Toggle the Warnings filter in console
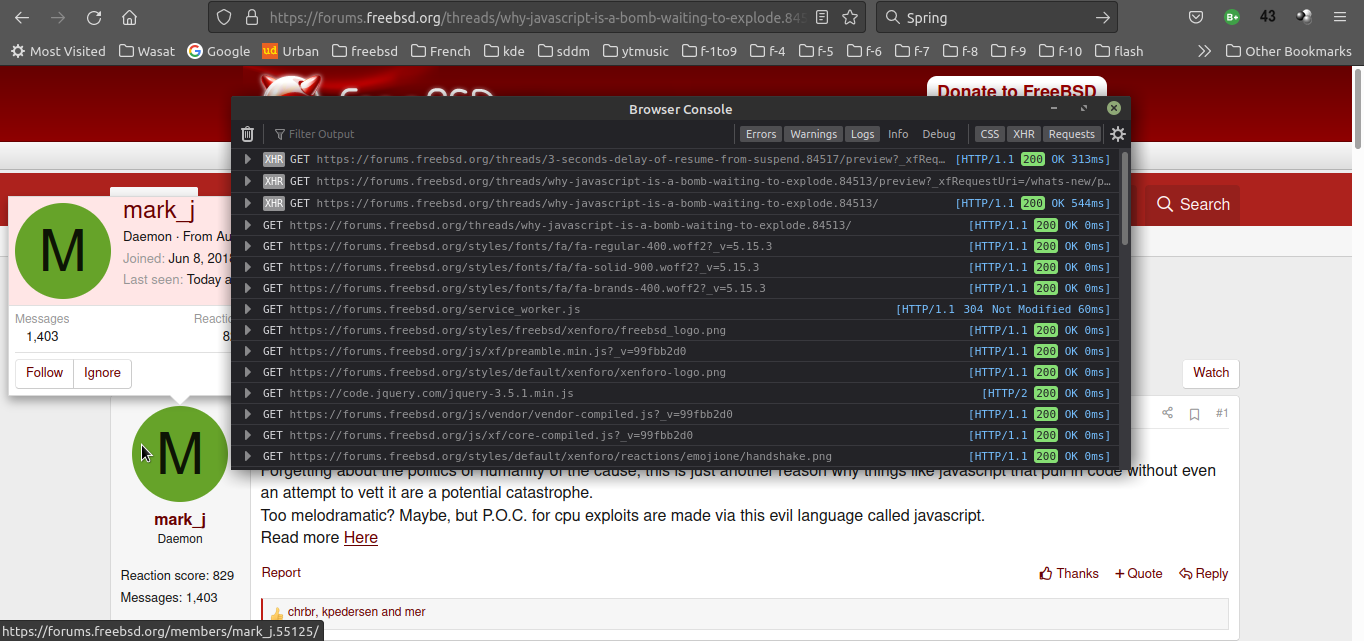The width and height of the screenshot is (1364, 641). [x=813, y=134]
